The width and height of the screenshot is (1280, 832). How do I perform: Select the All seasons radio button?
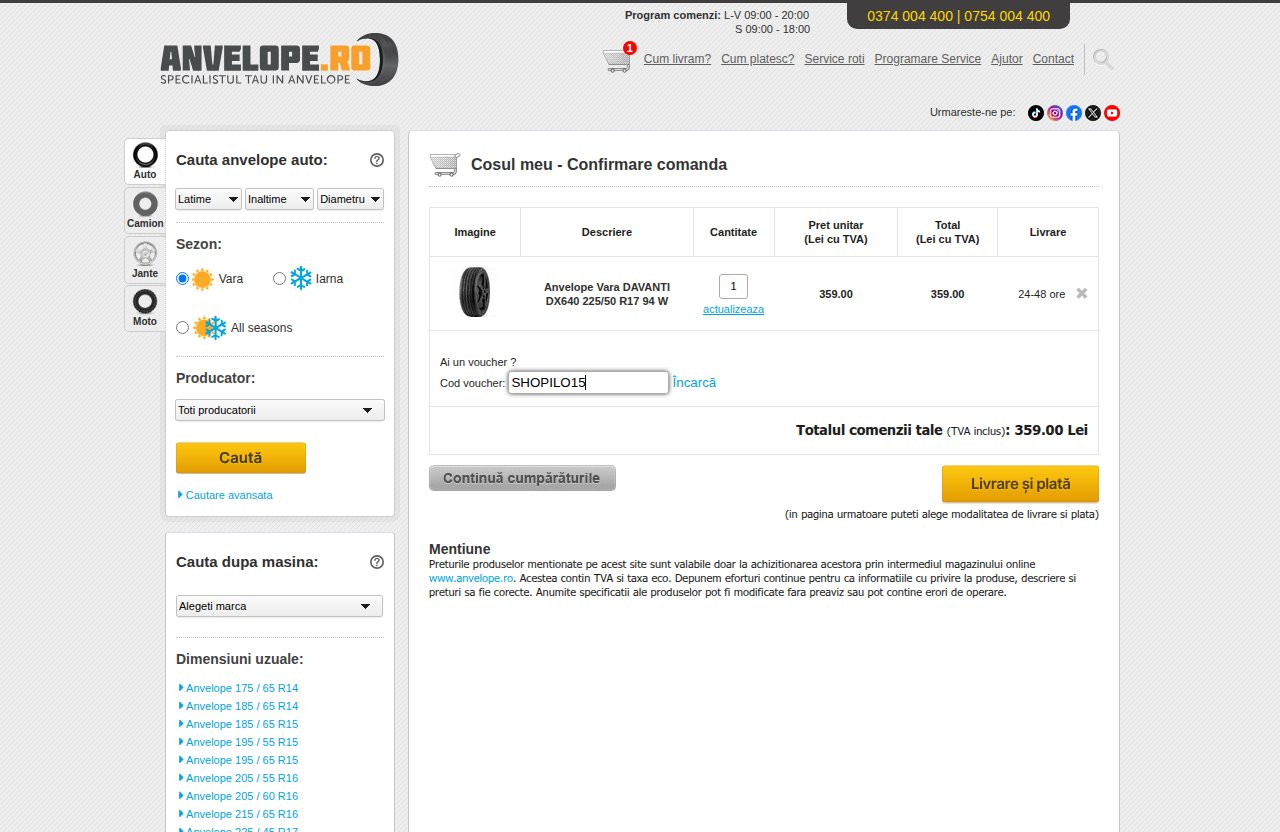tap(182, 327)
